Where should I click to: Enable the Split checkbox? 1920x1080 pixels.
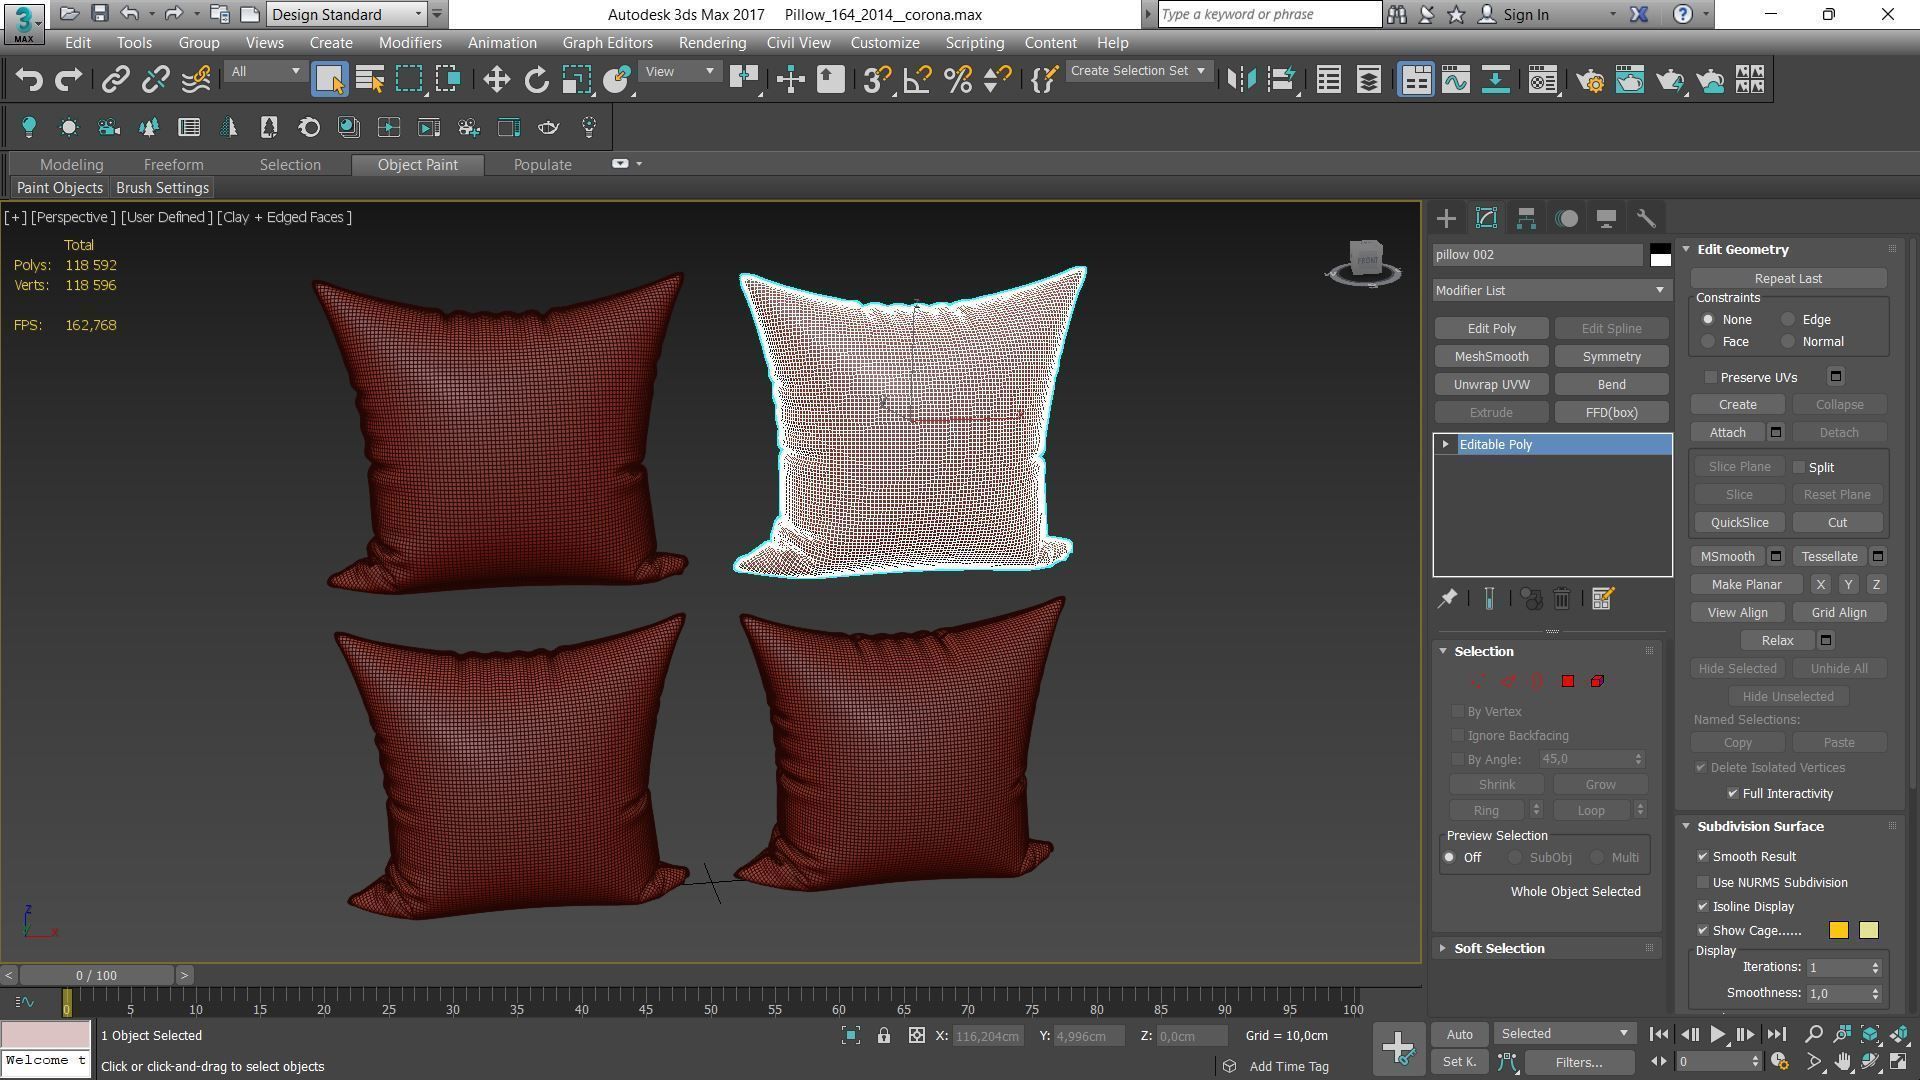click(1799, 467)
